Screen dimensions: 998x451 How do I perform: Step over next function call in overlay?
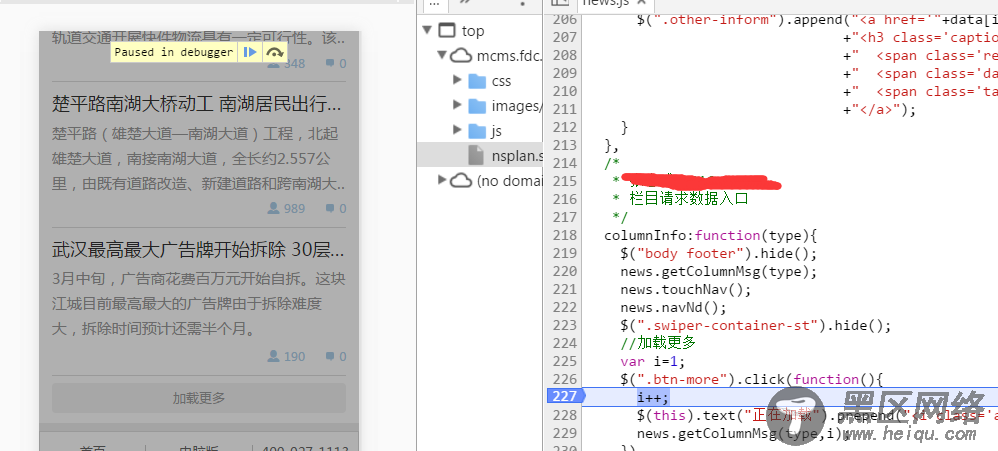pos(274,52)
